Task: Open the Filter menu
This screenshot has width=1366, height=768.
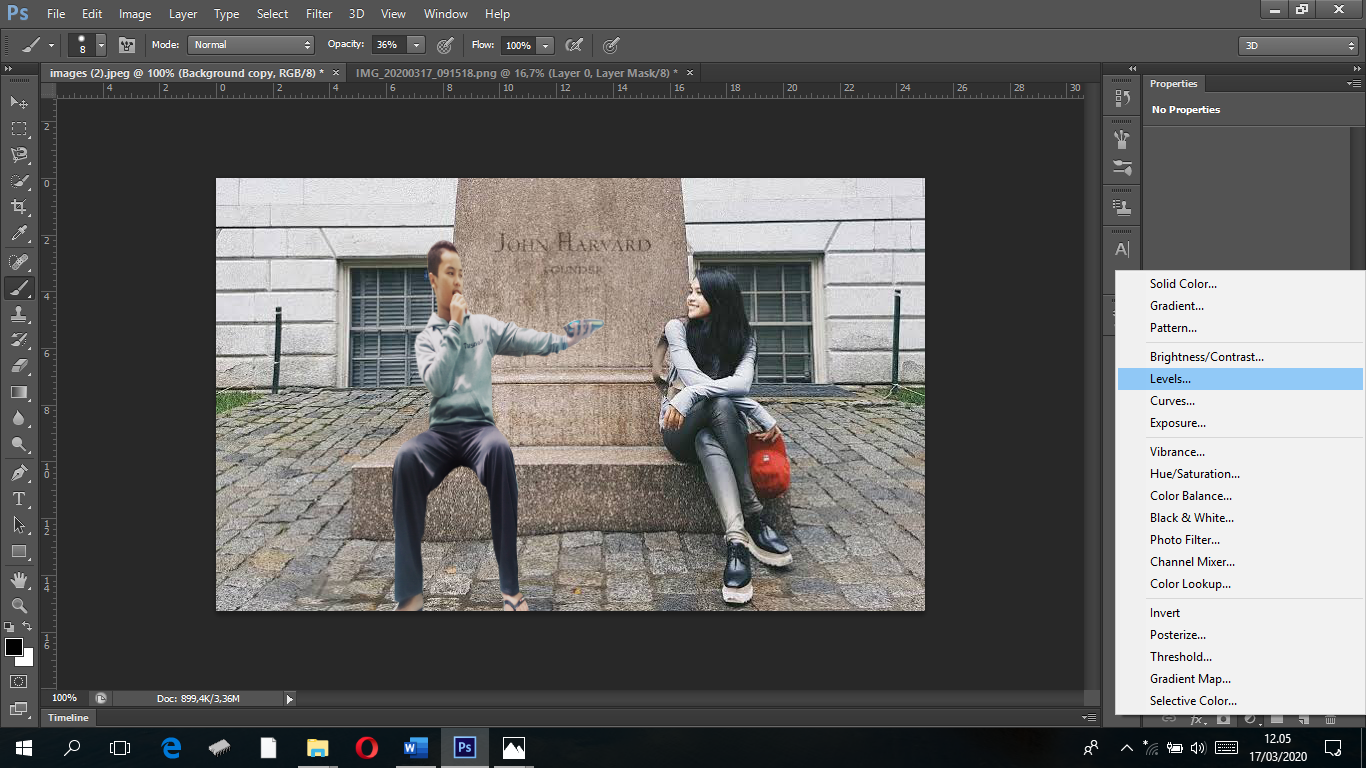Action: [319, 14]
